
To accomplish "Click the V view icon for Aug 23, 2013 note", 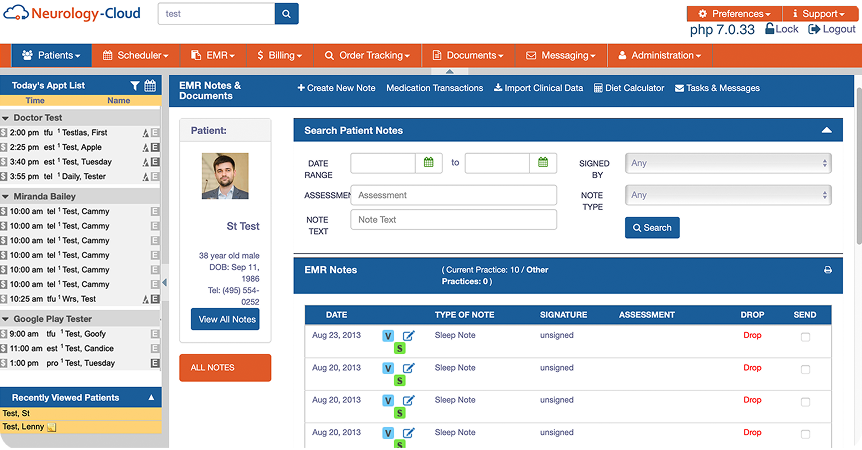I will (x=388, y=336).
